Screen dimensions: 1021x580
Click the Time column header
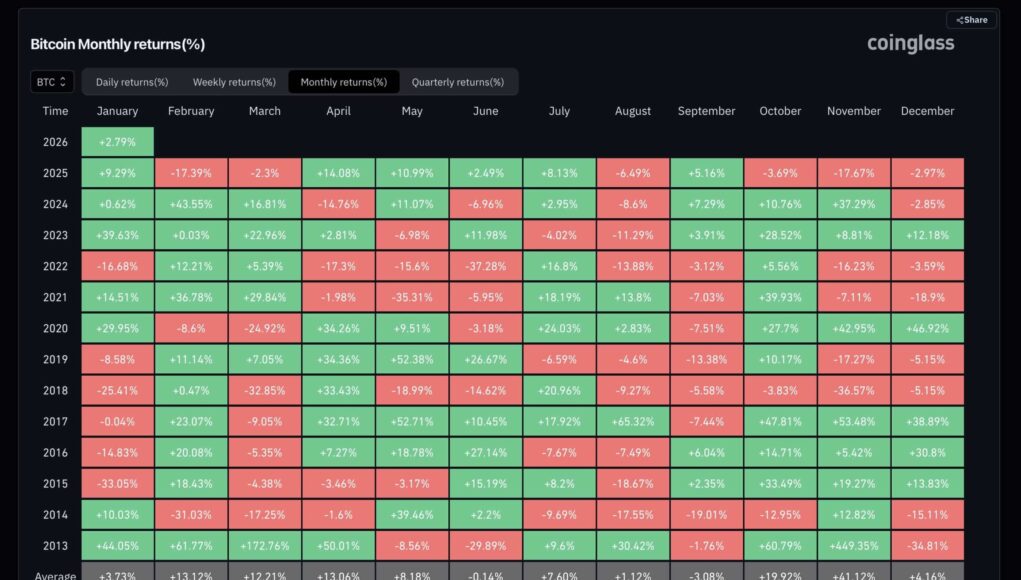click(56, 111)
